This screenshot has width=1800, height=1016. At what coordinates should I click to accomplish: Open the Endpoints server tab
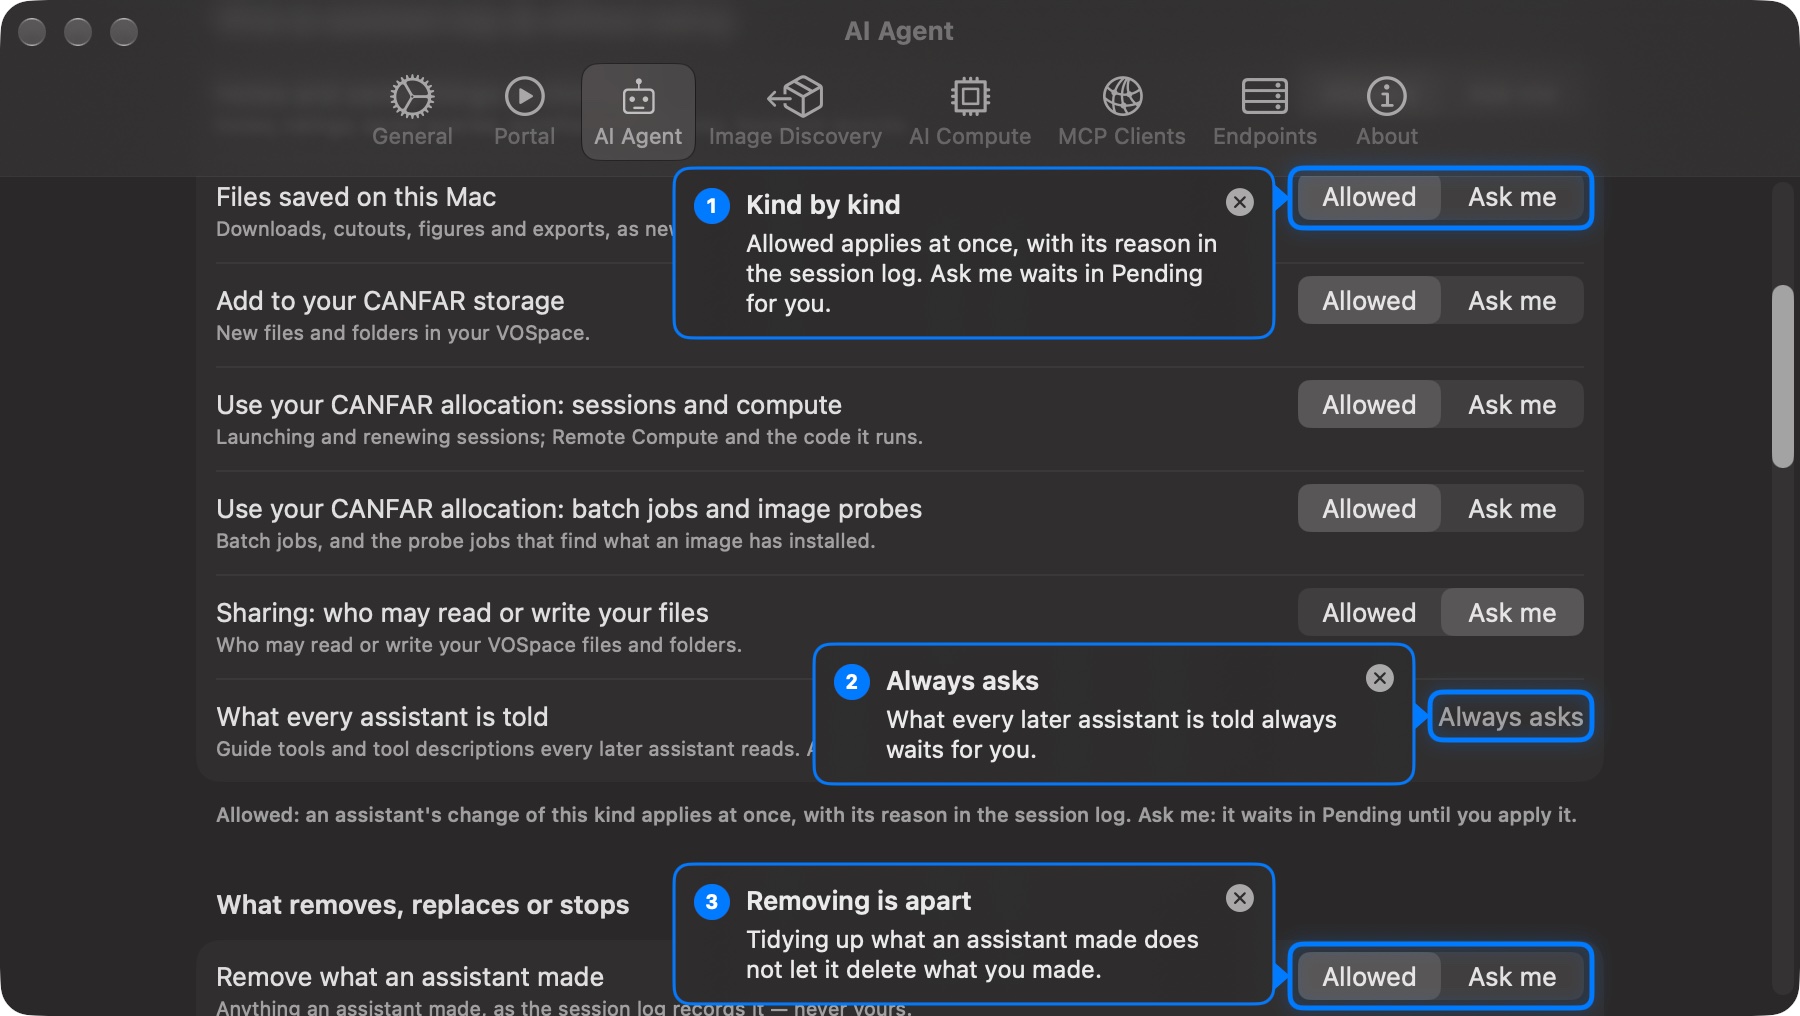click(1265, 111)
